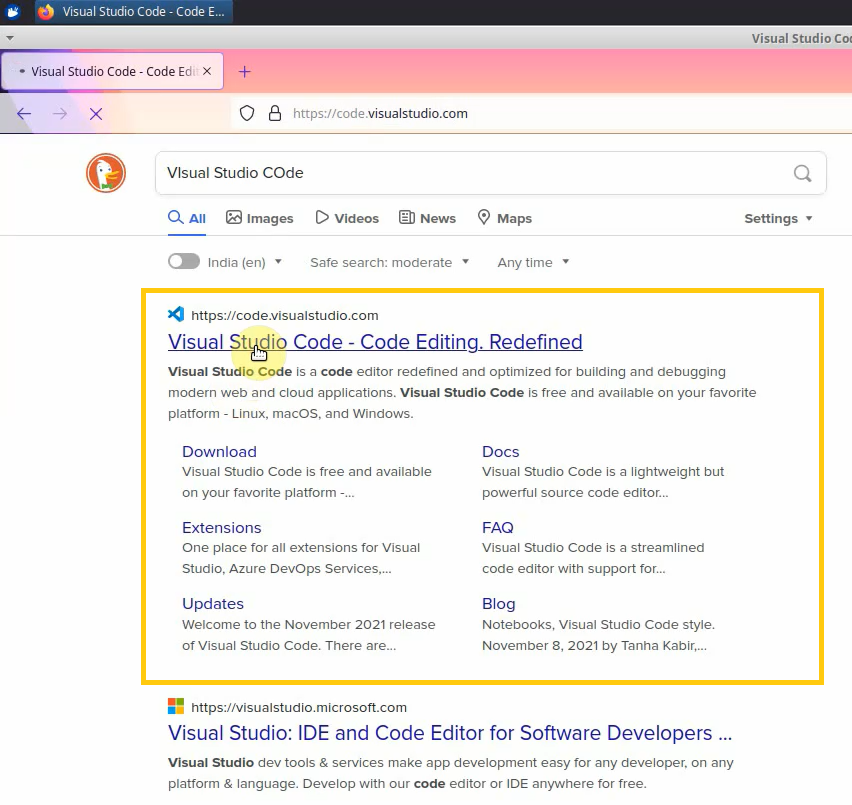Viewport: 852px width, 805px height.
Task: Open the Visual Studio Code main result link
Action: click(375, 341)
